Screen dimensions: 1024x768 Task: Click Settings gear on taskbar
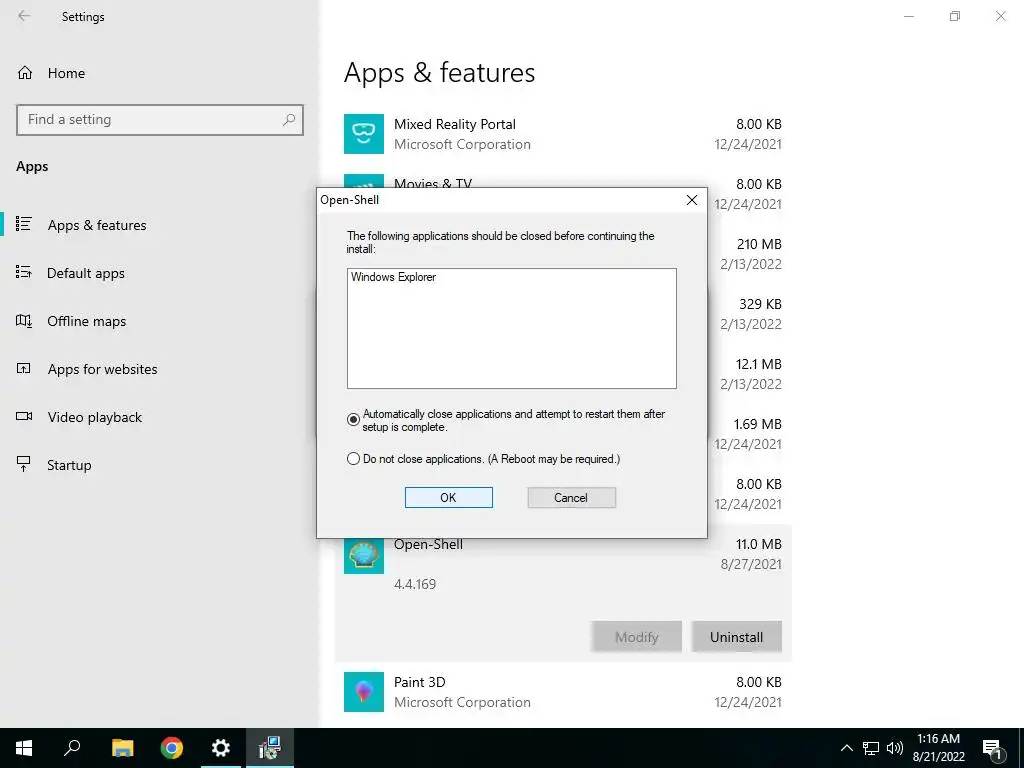[x=221, y=748]
